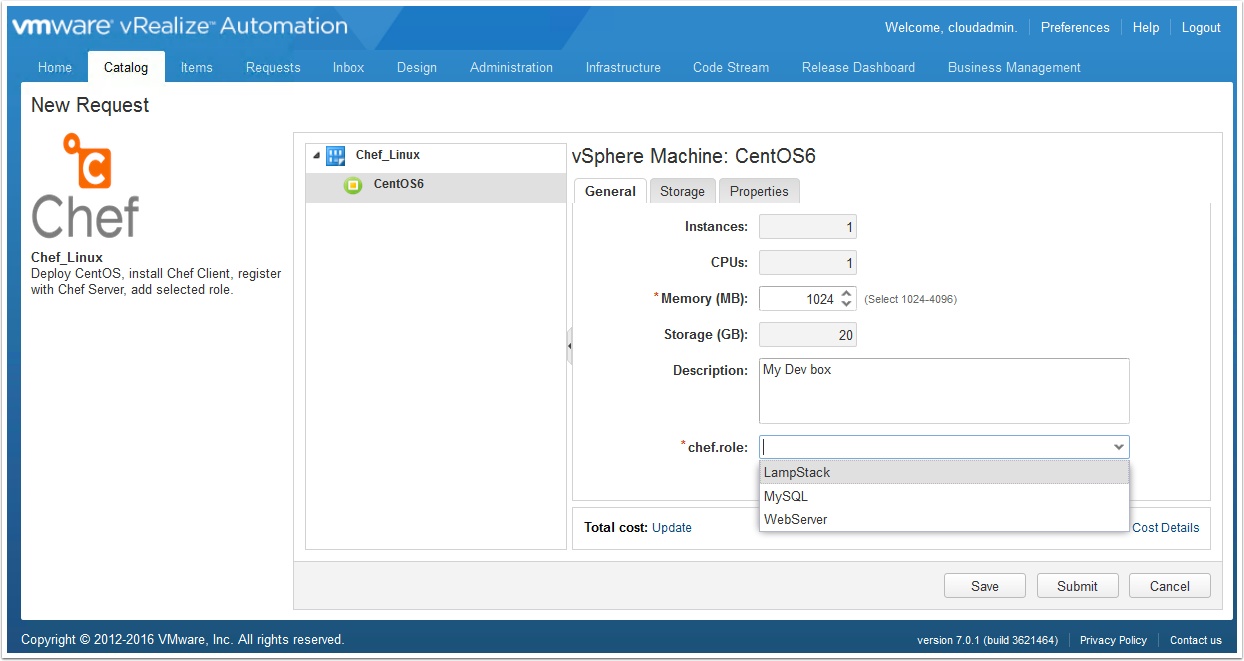Click the Instances field
Viewport: 1244px width, 661px height.
[x=808, y=227]
